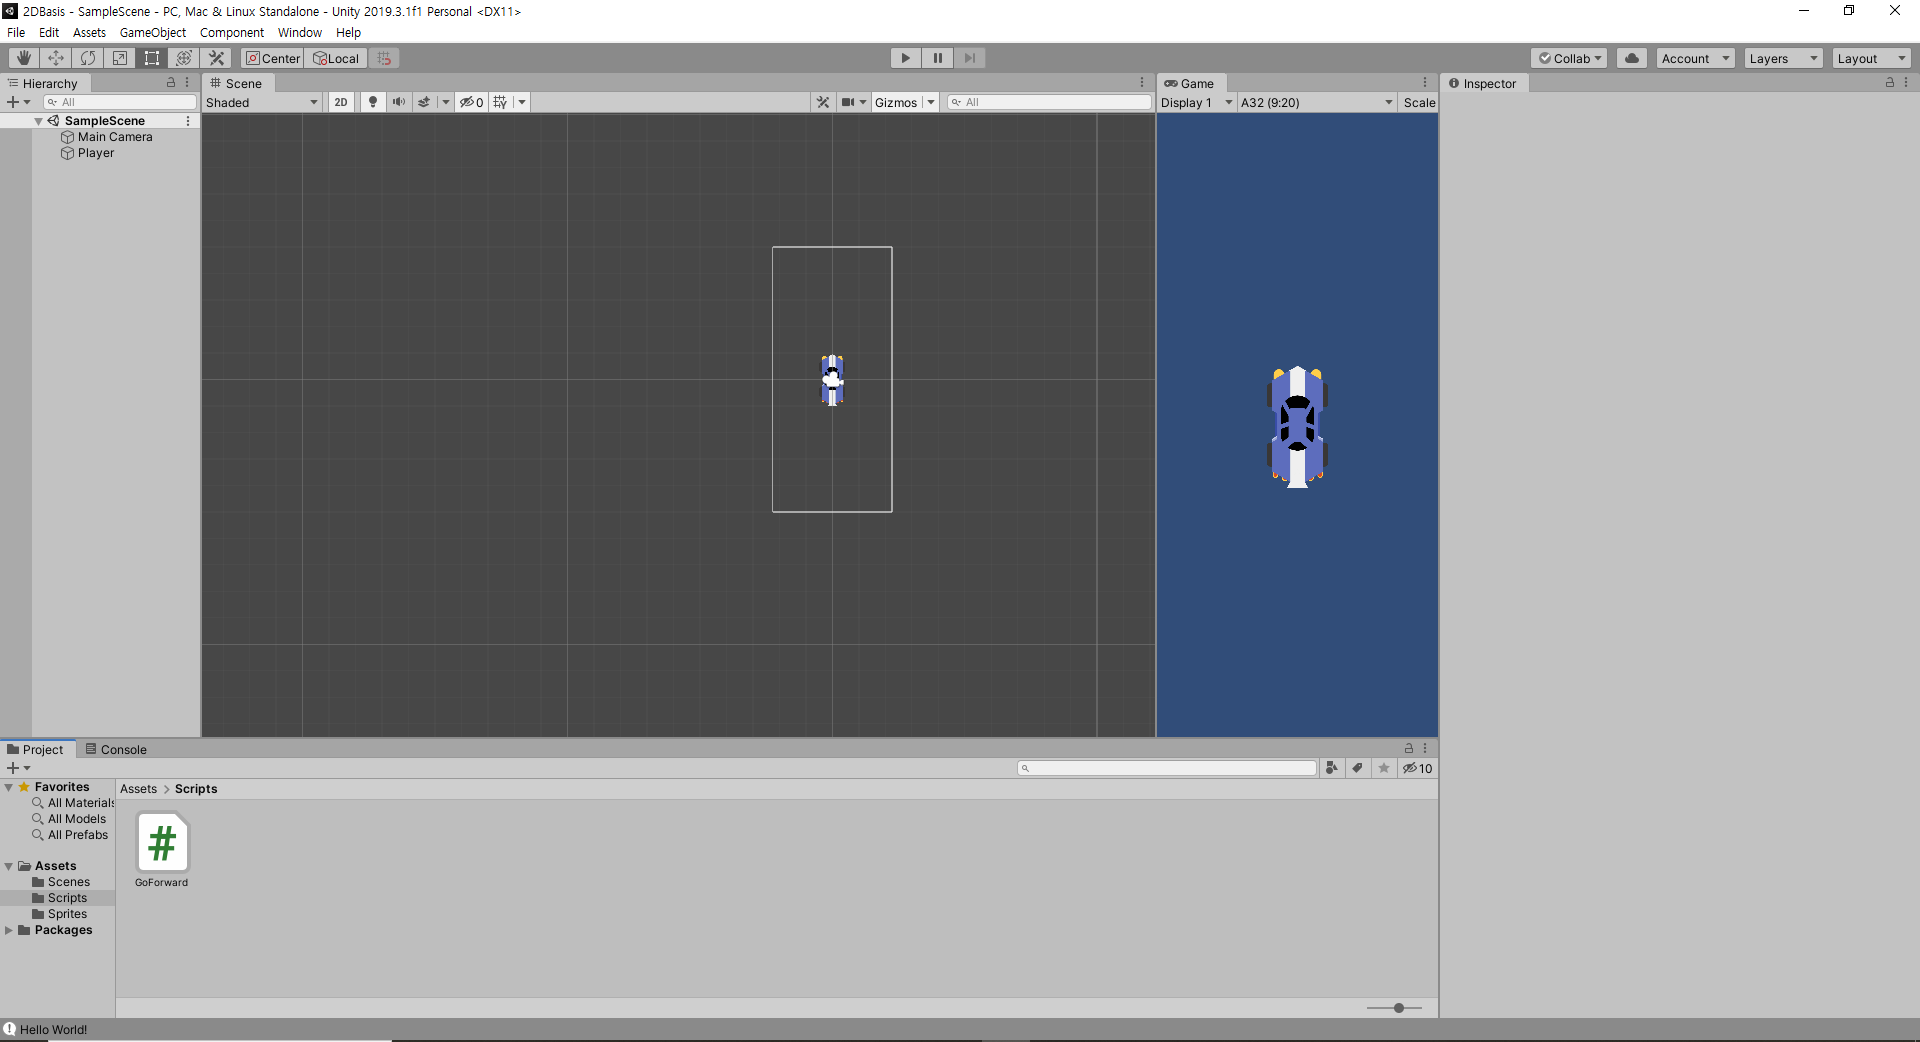Image resolution: width=1920 pixels, height=1042 pixels.
Task: Switch to the Project tab
Action: tap(36, 749)
